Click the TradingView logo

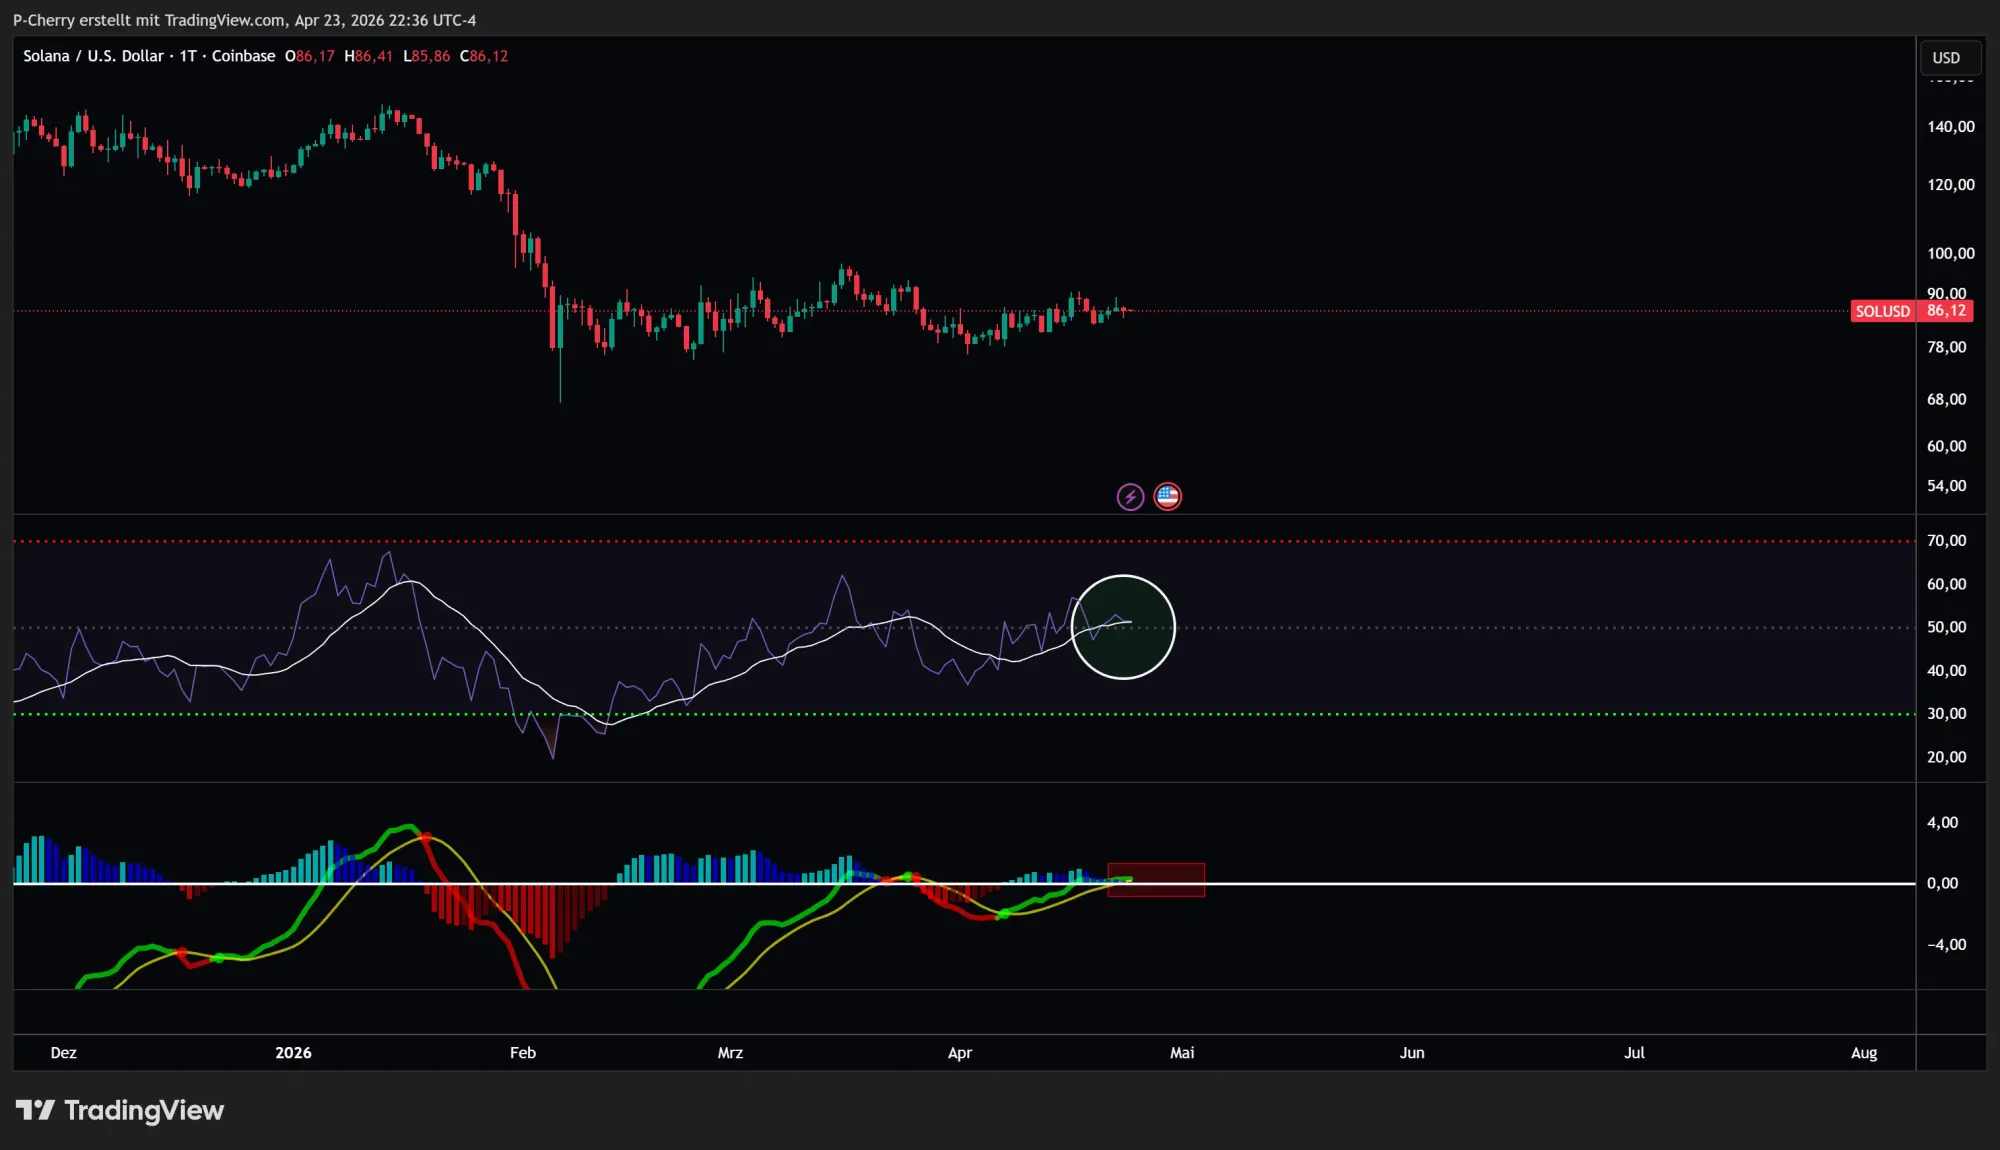coord(120,1110)
